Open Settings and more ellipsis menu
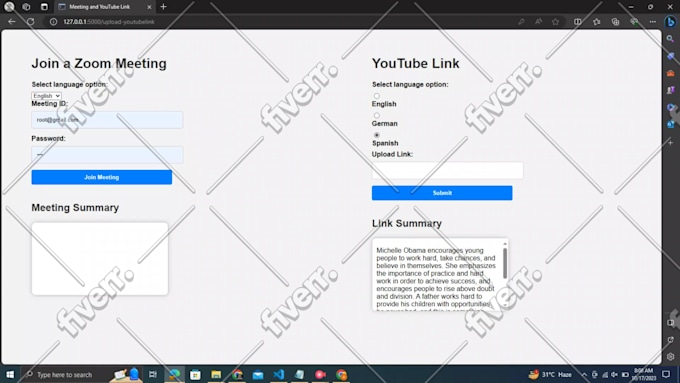The height and width of the screenshot is (383, 680). click(653, 22)
